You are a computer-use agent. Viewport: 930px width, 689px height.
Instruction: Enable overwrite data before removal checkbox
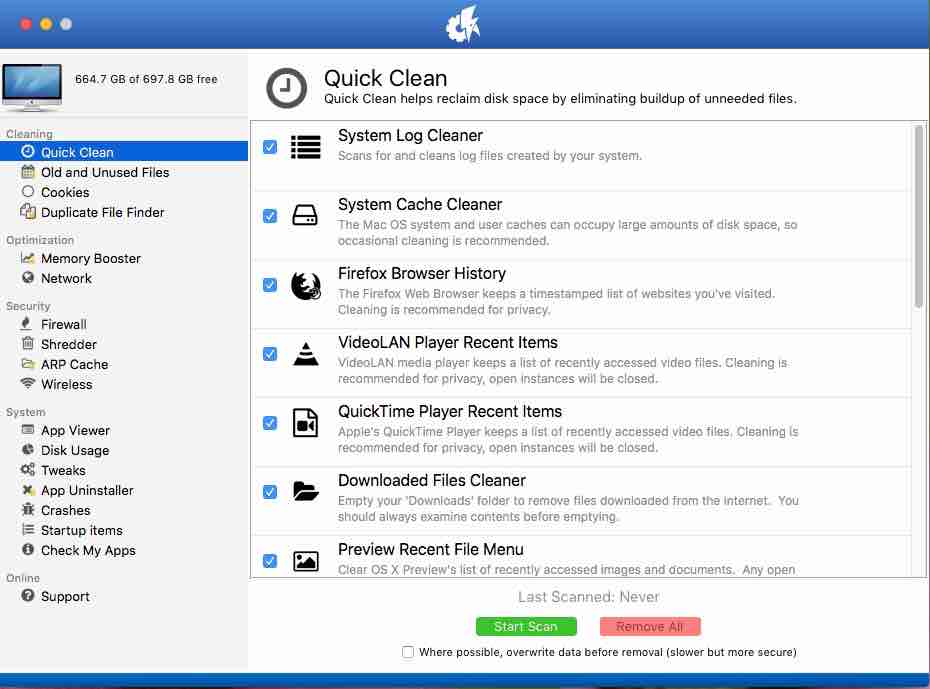[x=408, y=652]
